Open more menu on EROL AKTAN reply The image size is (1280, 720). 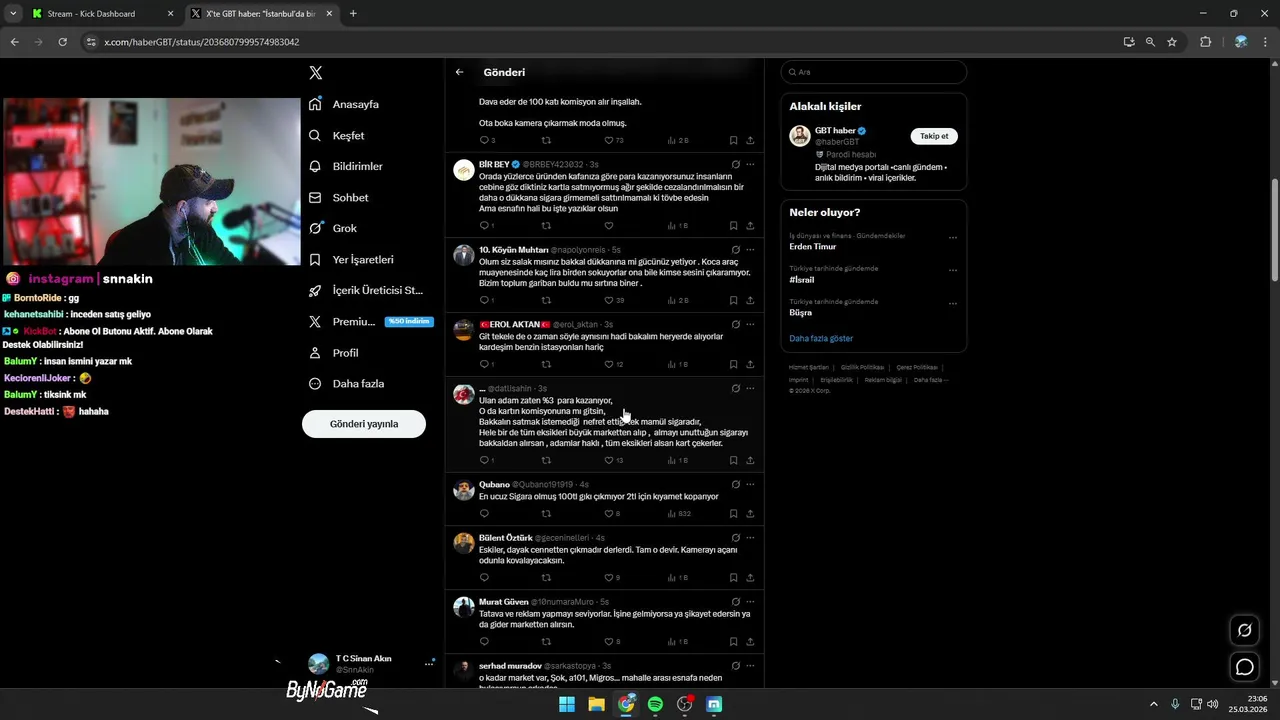pyautogui.click(x=750, y=324)
